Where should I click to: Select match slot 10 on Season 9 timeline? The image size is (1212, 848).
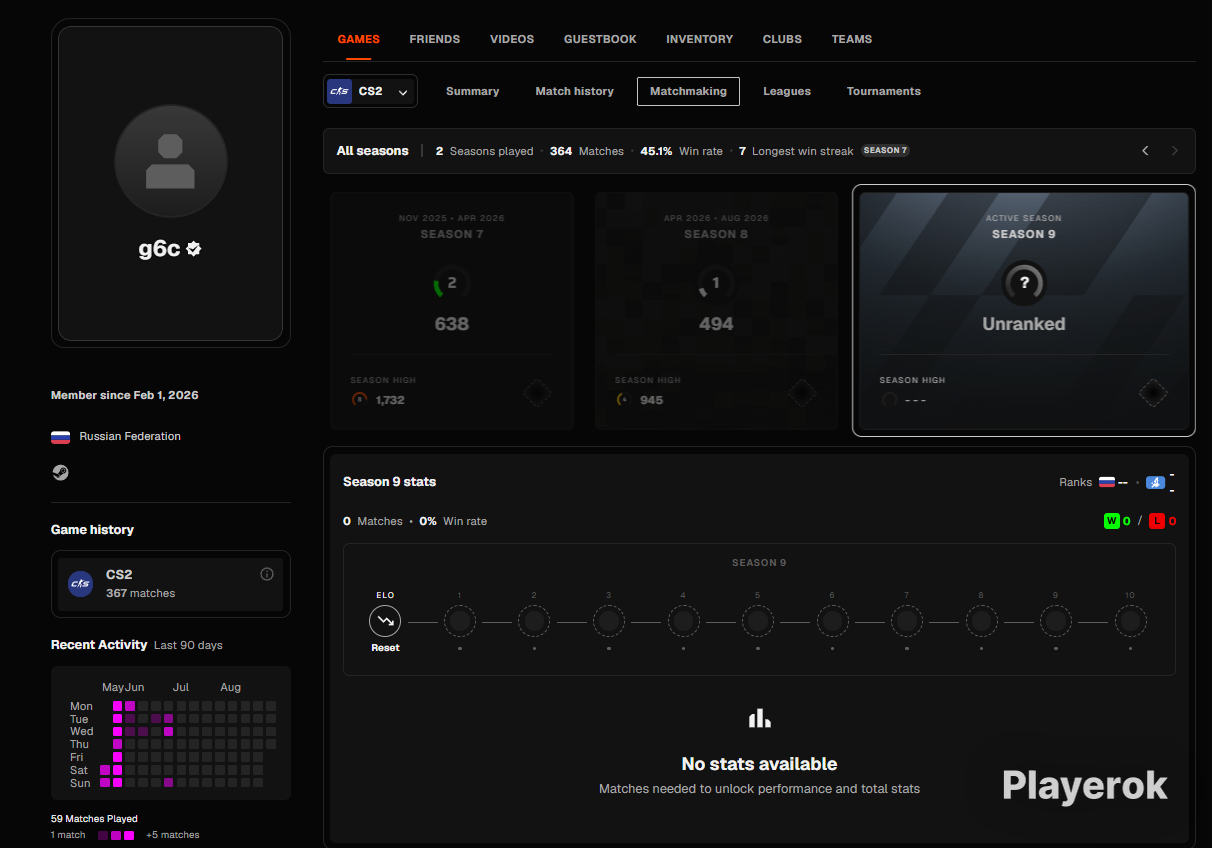[1130, 621]
